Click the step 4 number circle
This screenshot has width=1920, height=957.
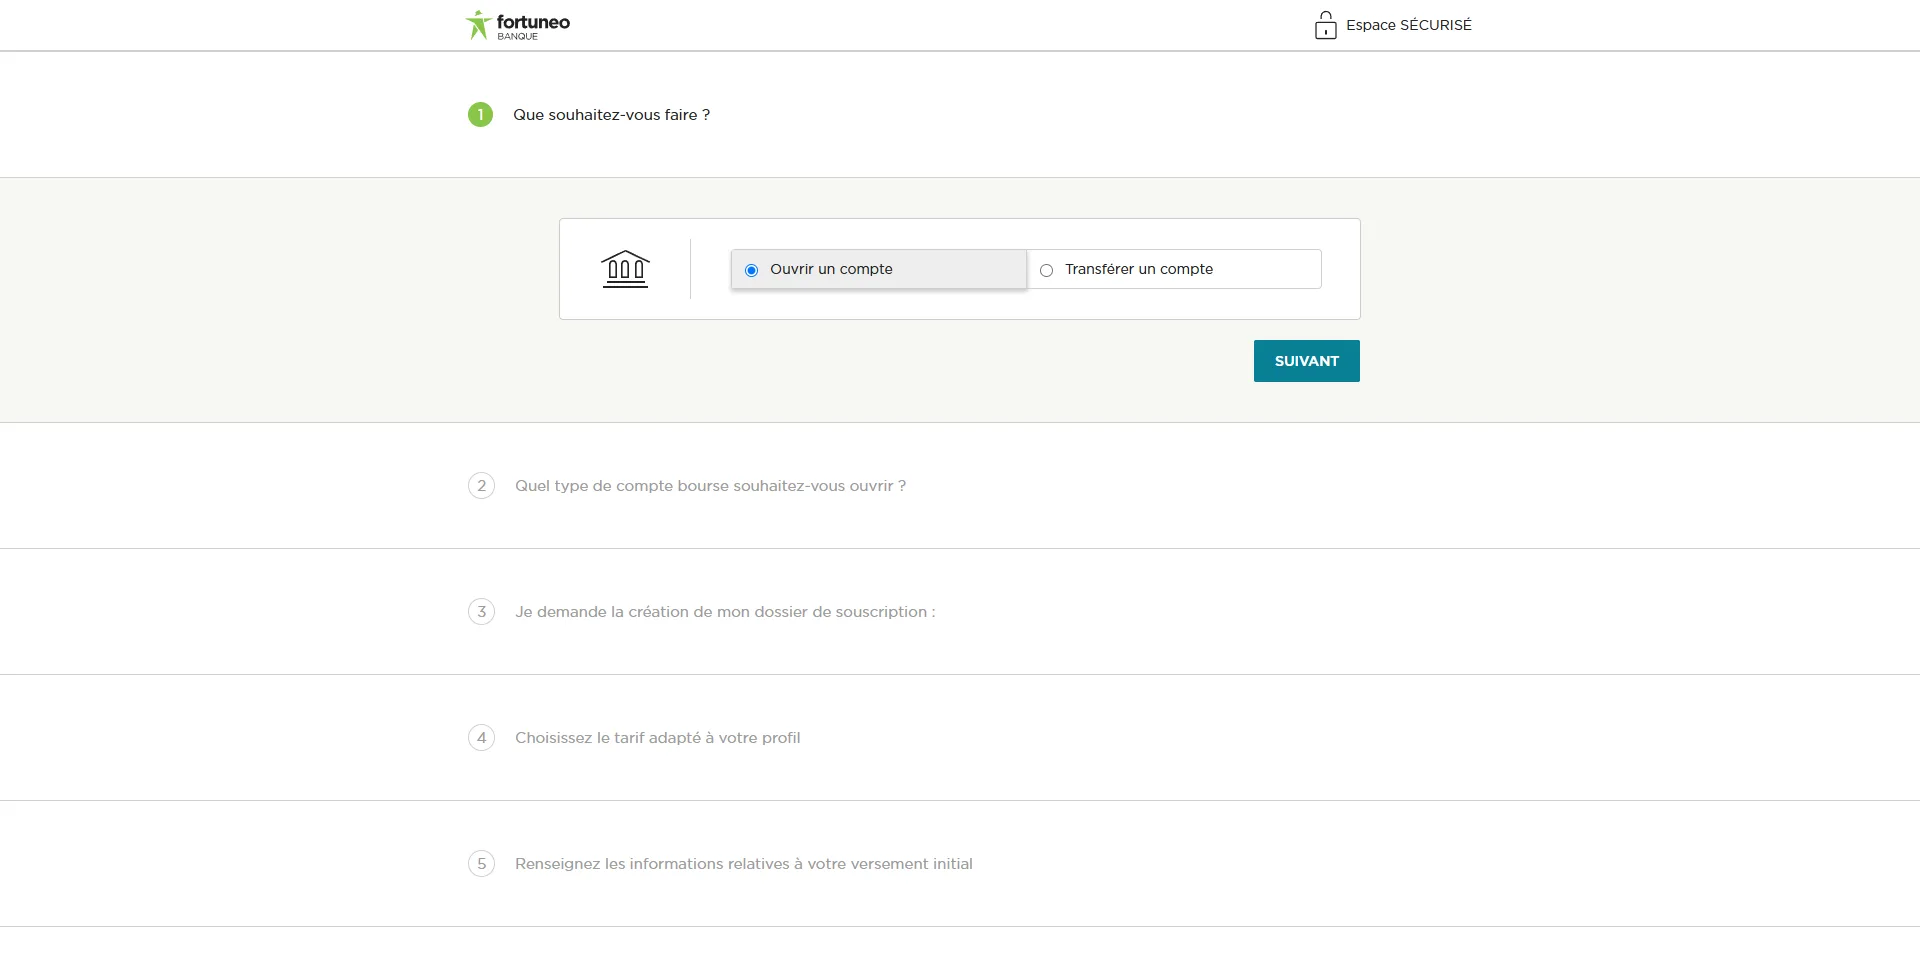[x=481, y=738]
